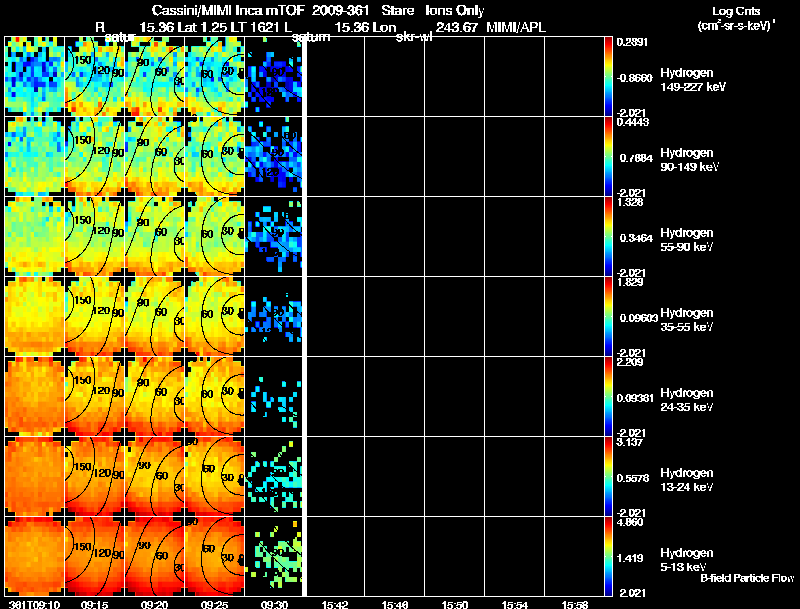This screenshot has height=609, width=800.
Task: Click the color bar beside Hydrogen 24-35 keV
Action: click(x=608, y=397)
